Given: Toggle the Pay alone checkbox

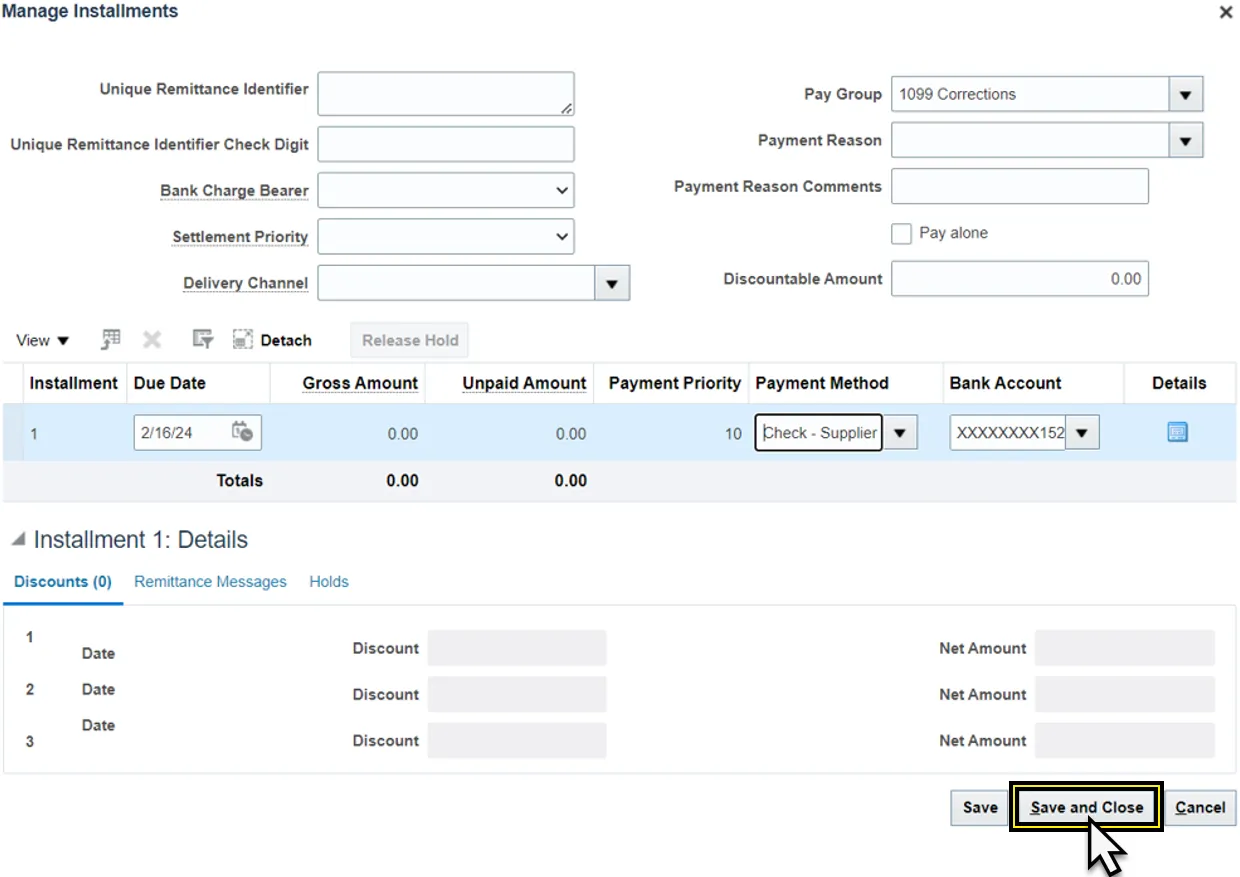Looking at the screenshot, I should click(901, 233).
